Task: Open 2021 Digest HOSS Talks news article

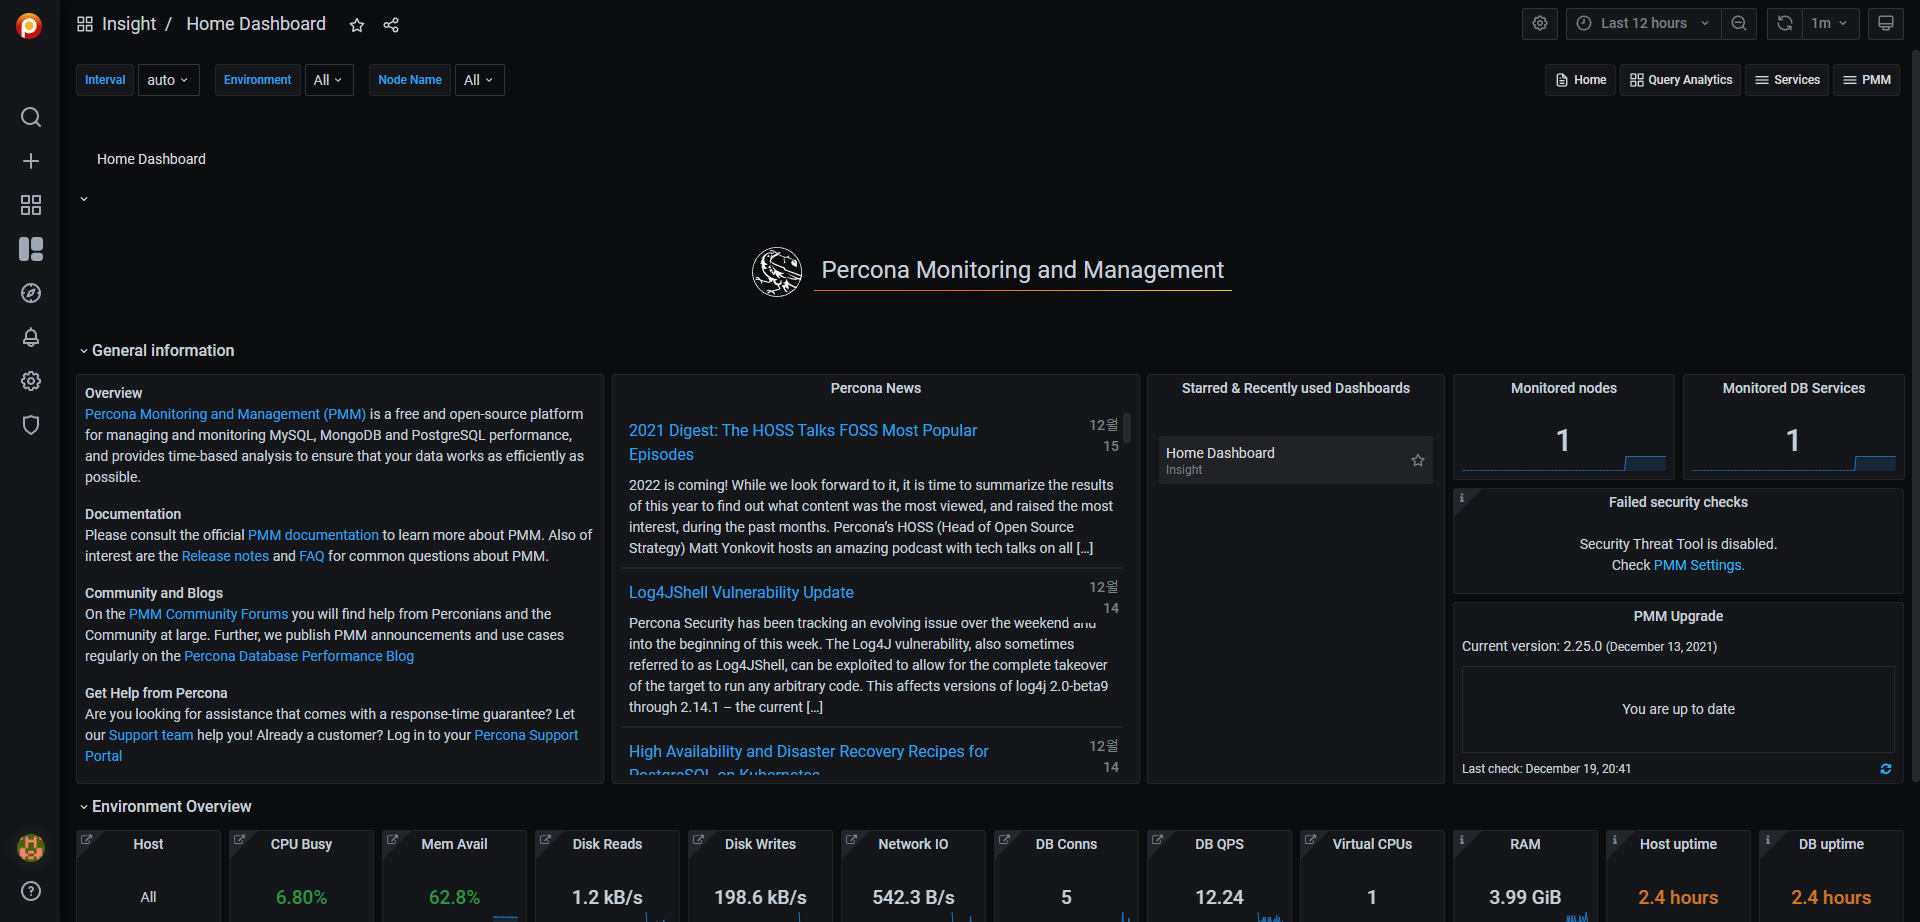Action: click(803, 442)
